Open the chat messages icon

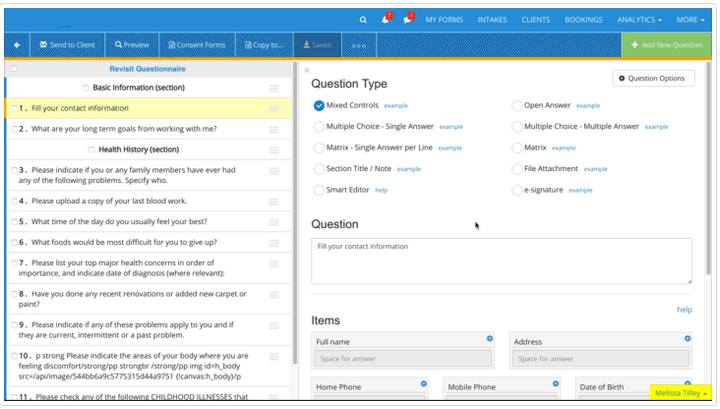point(408,19)
